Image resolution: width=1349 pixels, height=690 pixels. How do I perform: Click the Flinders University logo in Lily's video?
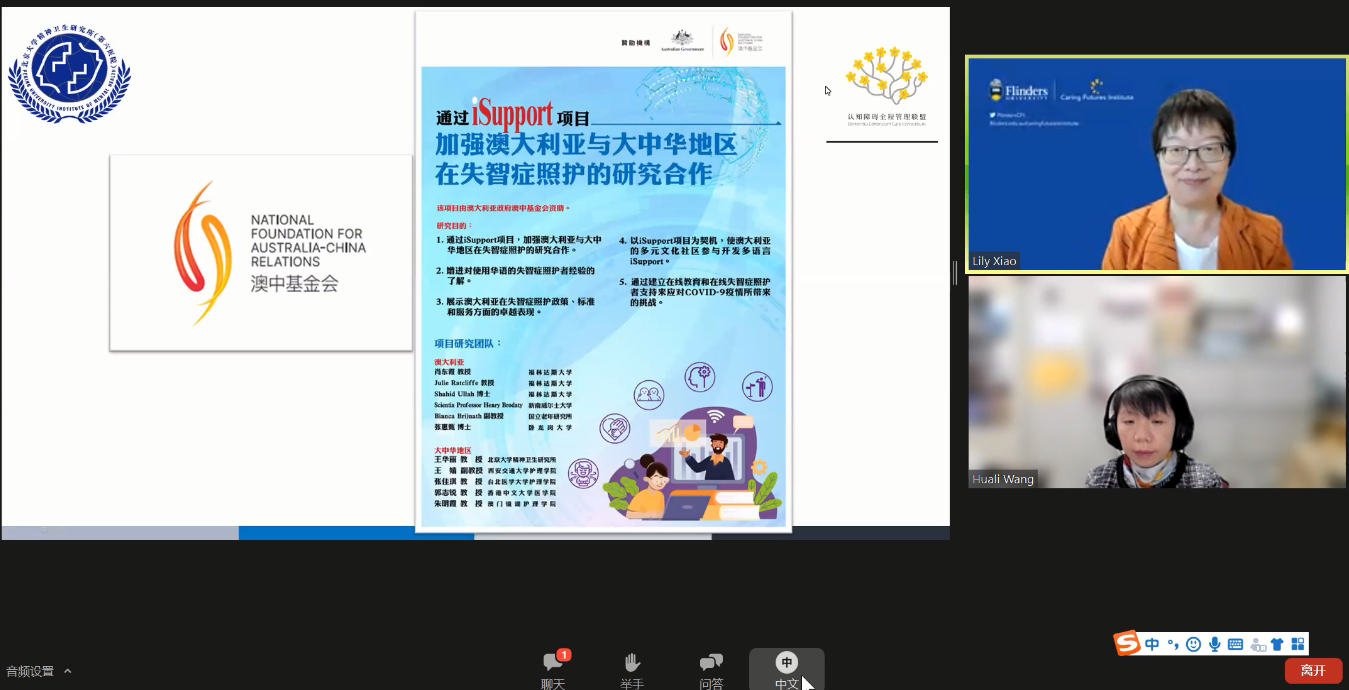point(1019,91)
